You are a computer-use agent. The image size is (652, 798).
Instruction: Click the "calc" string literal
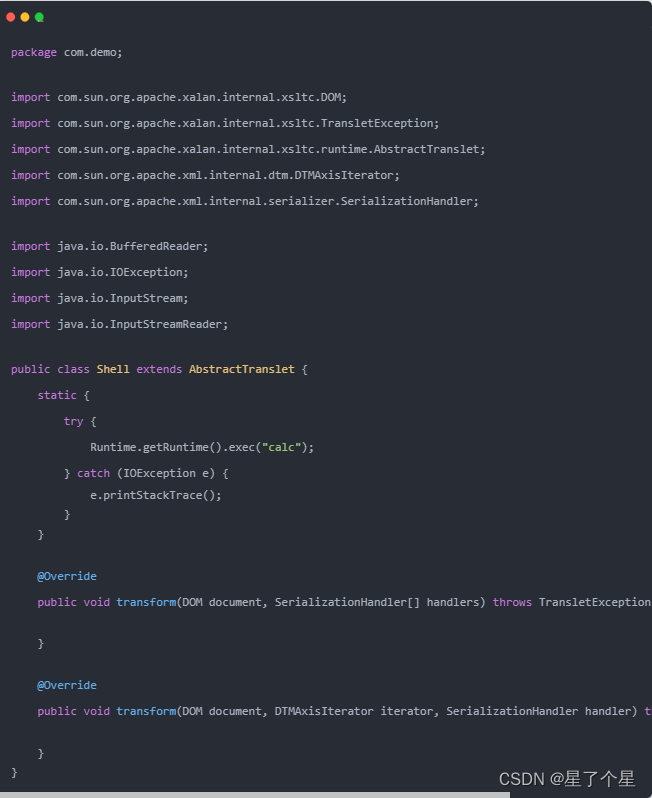coord(281,447)
